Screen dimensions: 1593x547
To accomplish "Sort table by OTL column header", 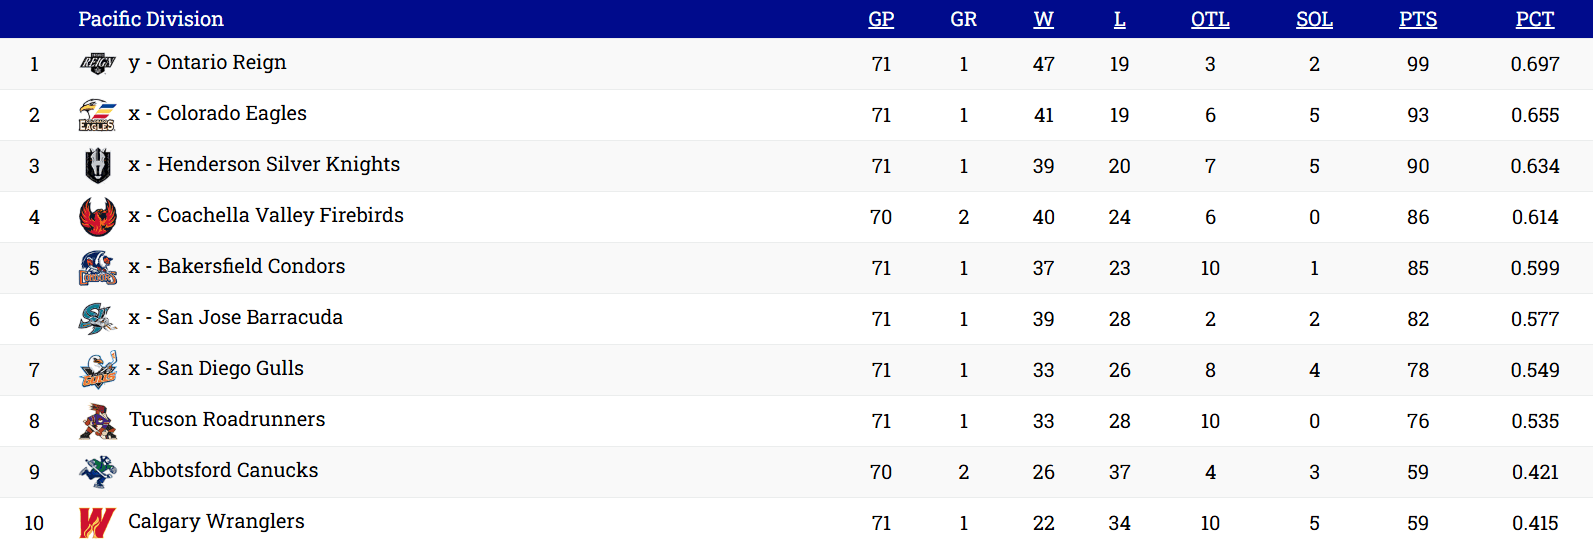I will tap(1210, 19).
